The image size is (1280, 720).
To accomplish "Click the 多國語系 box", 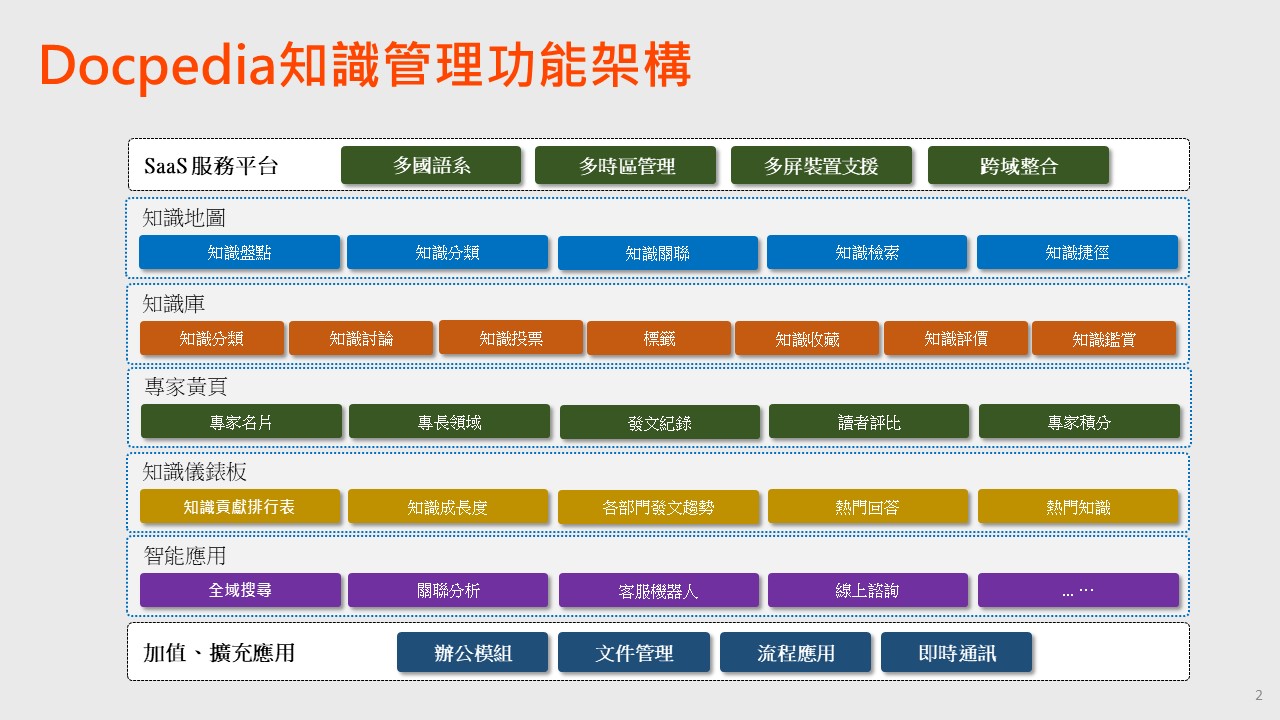I will pos(431,165).
